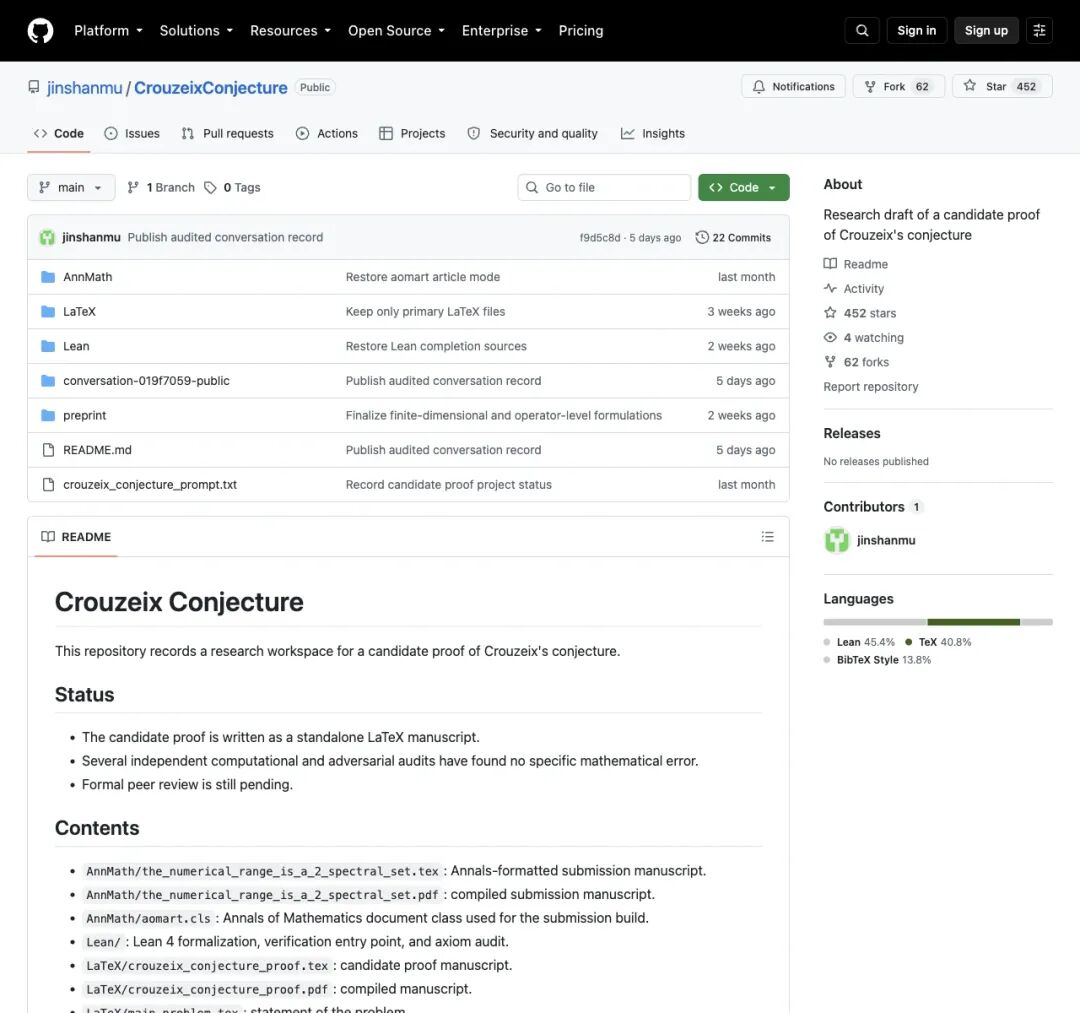The image size is (1080, 1013).
Task: Open the 'Restore aomart article mode' commit message
Action: [423, 277]
